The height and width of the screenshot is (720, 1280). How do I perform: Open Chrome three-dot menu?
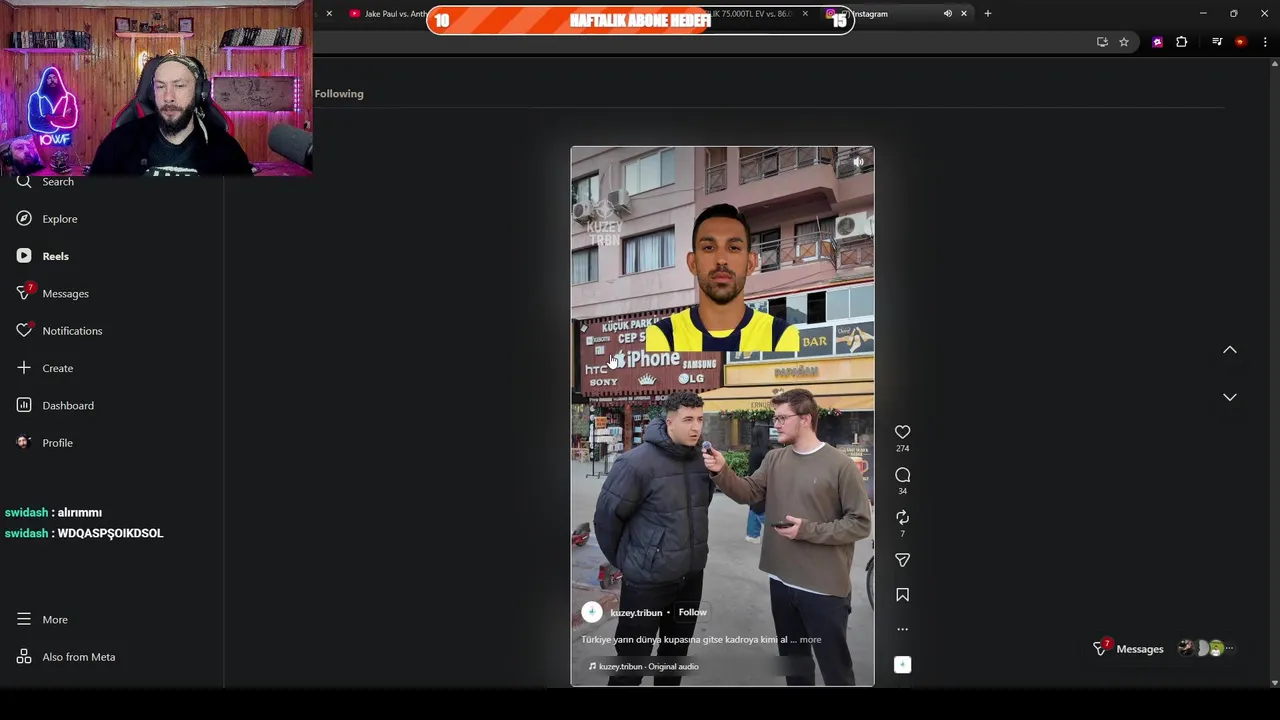(x=1266, y=42)
